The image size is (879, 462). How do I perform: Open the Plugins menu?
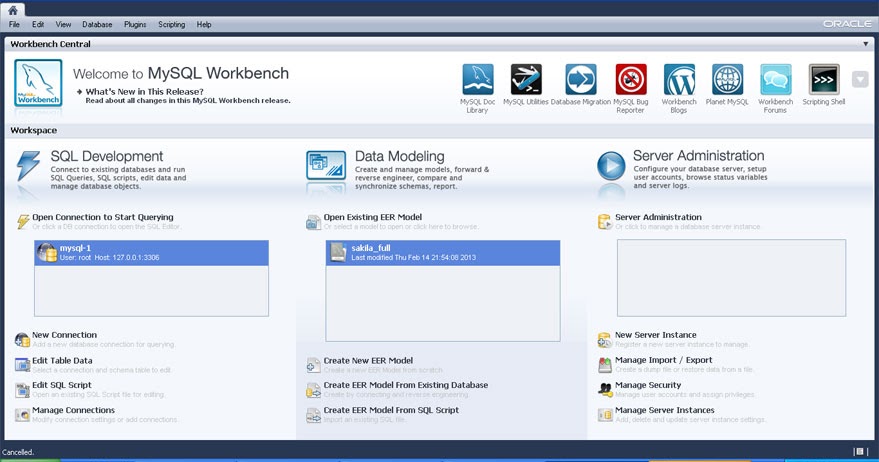click(135, 24)
